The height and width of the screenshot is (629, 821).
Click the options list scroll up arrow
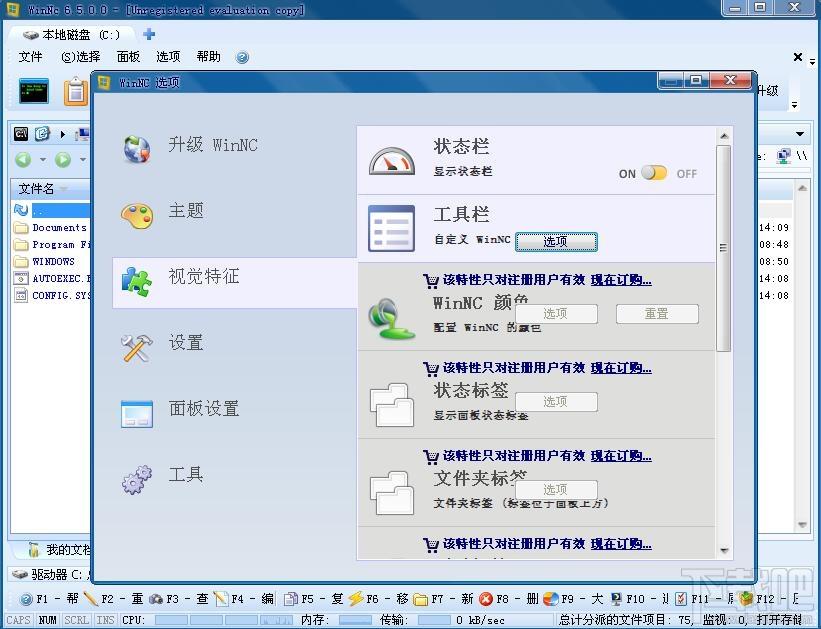(724, 136)
